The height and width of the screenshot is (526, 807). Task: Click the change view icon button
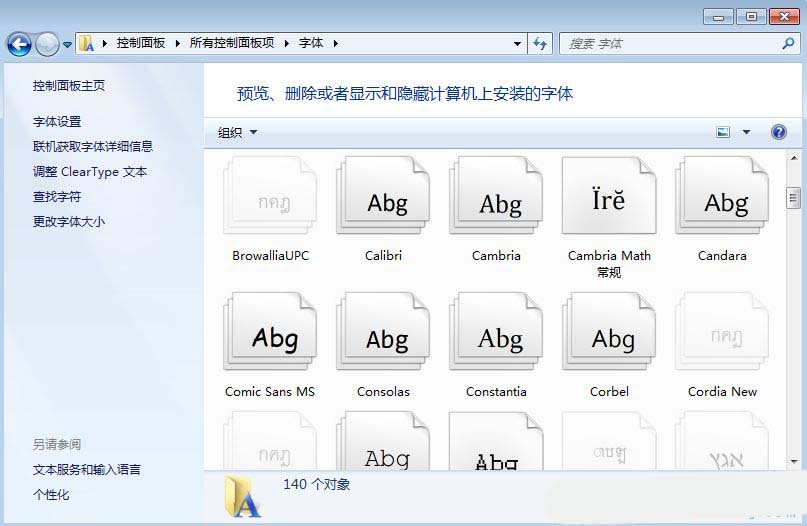[x=723, y=132]
